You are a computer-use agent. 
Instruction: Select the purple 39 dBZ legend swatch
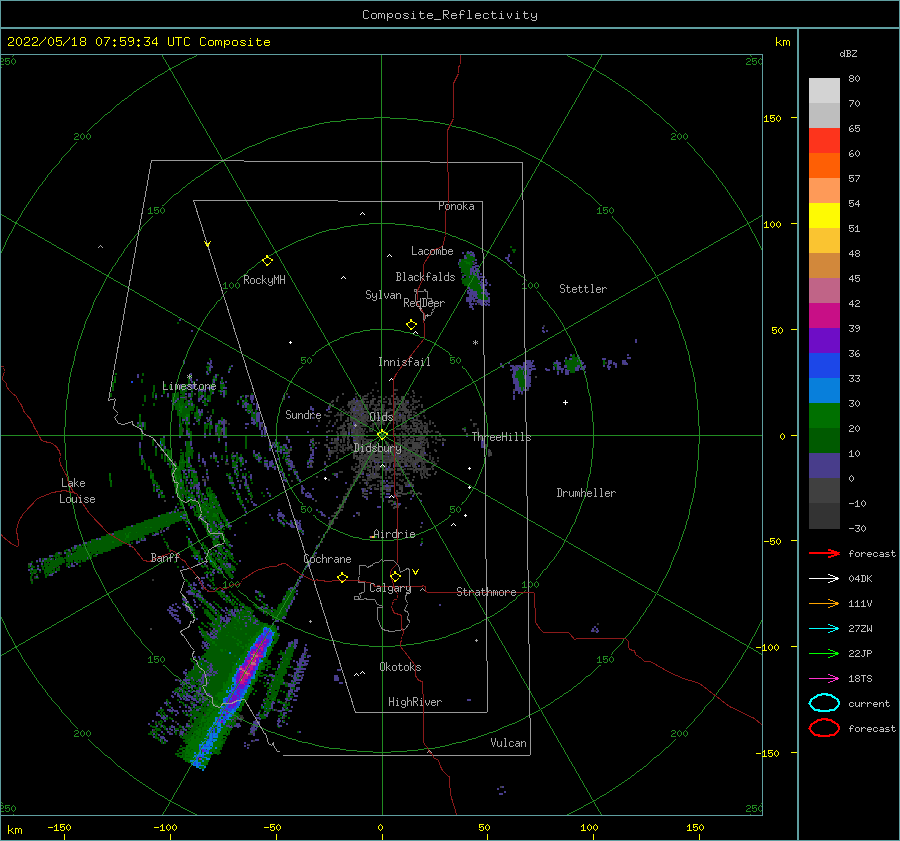[824, 340]
